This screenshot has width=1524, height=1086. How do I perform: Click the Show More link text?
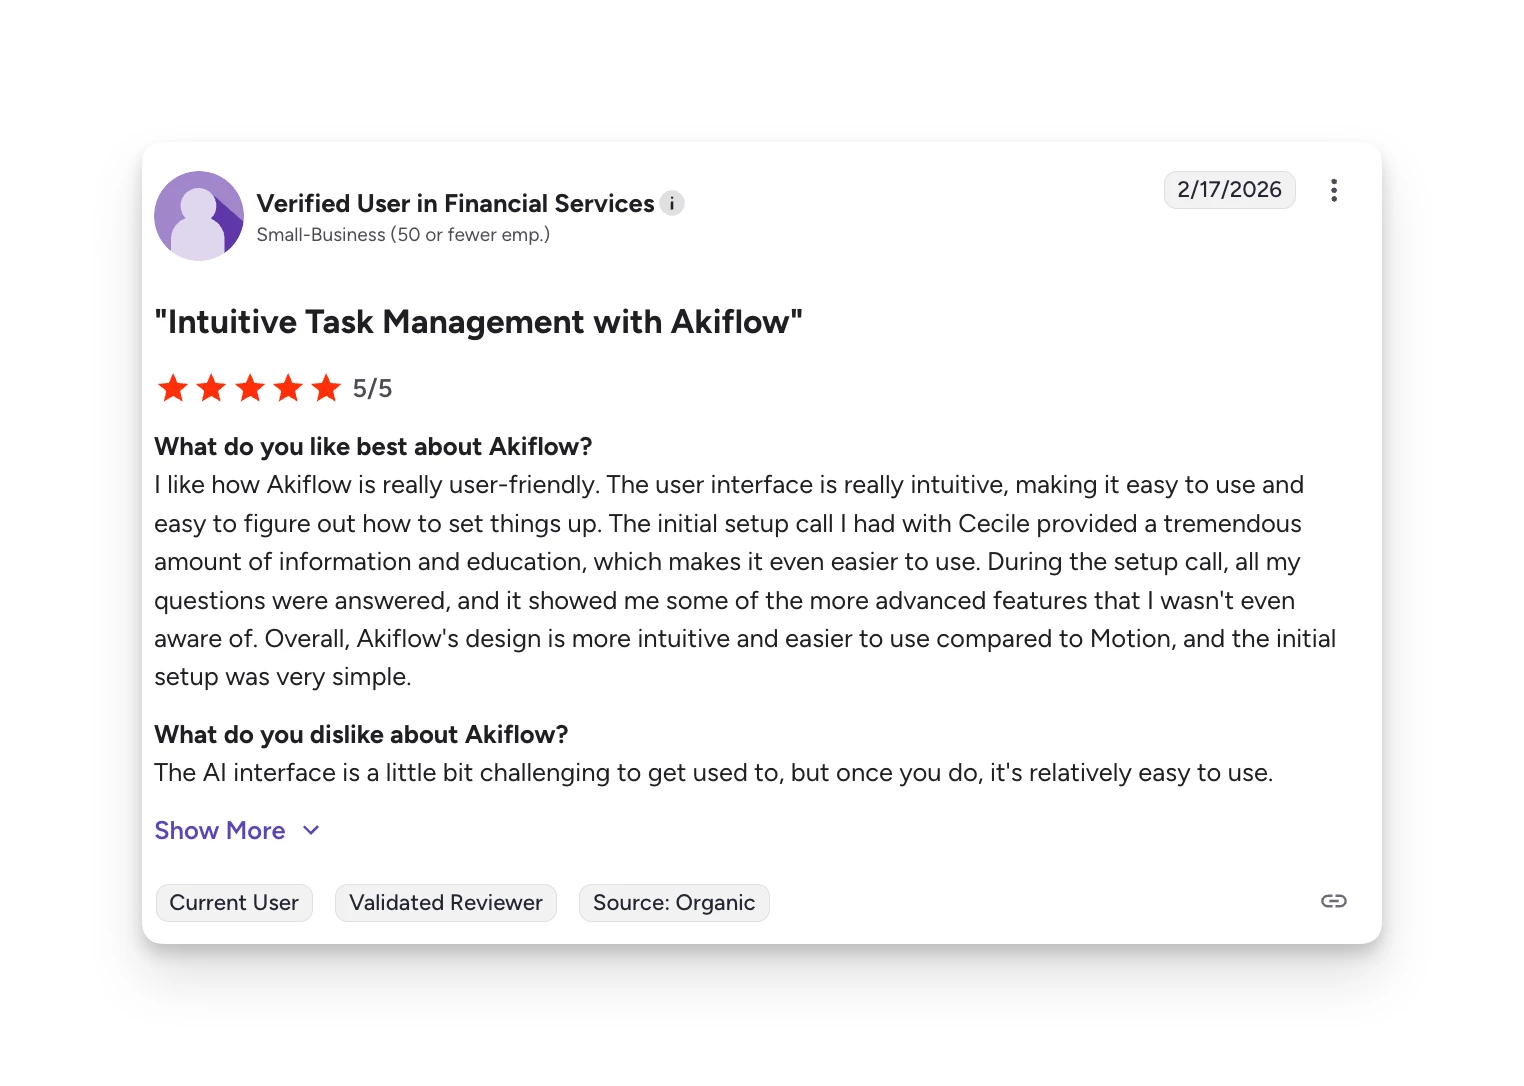pyautogui.click(x=220, y=831)
